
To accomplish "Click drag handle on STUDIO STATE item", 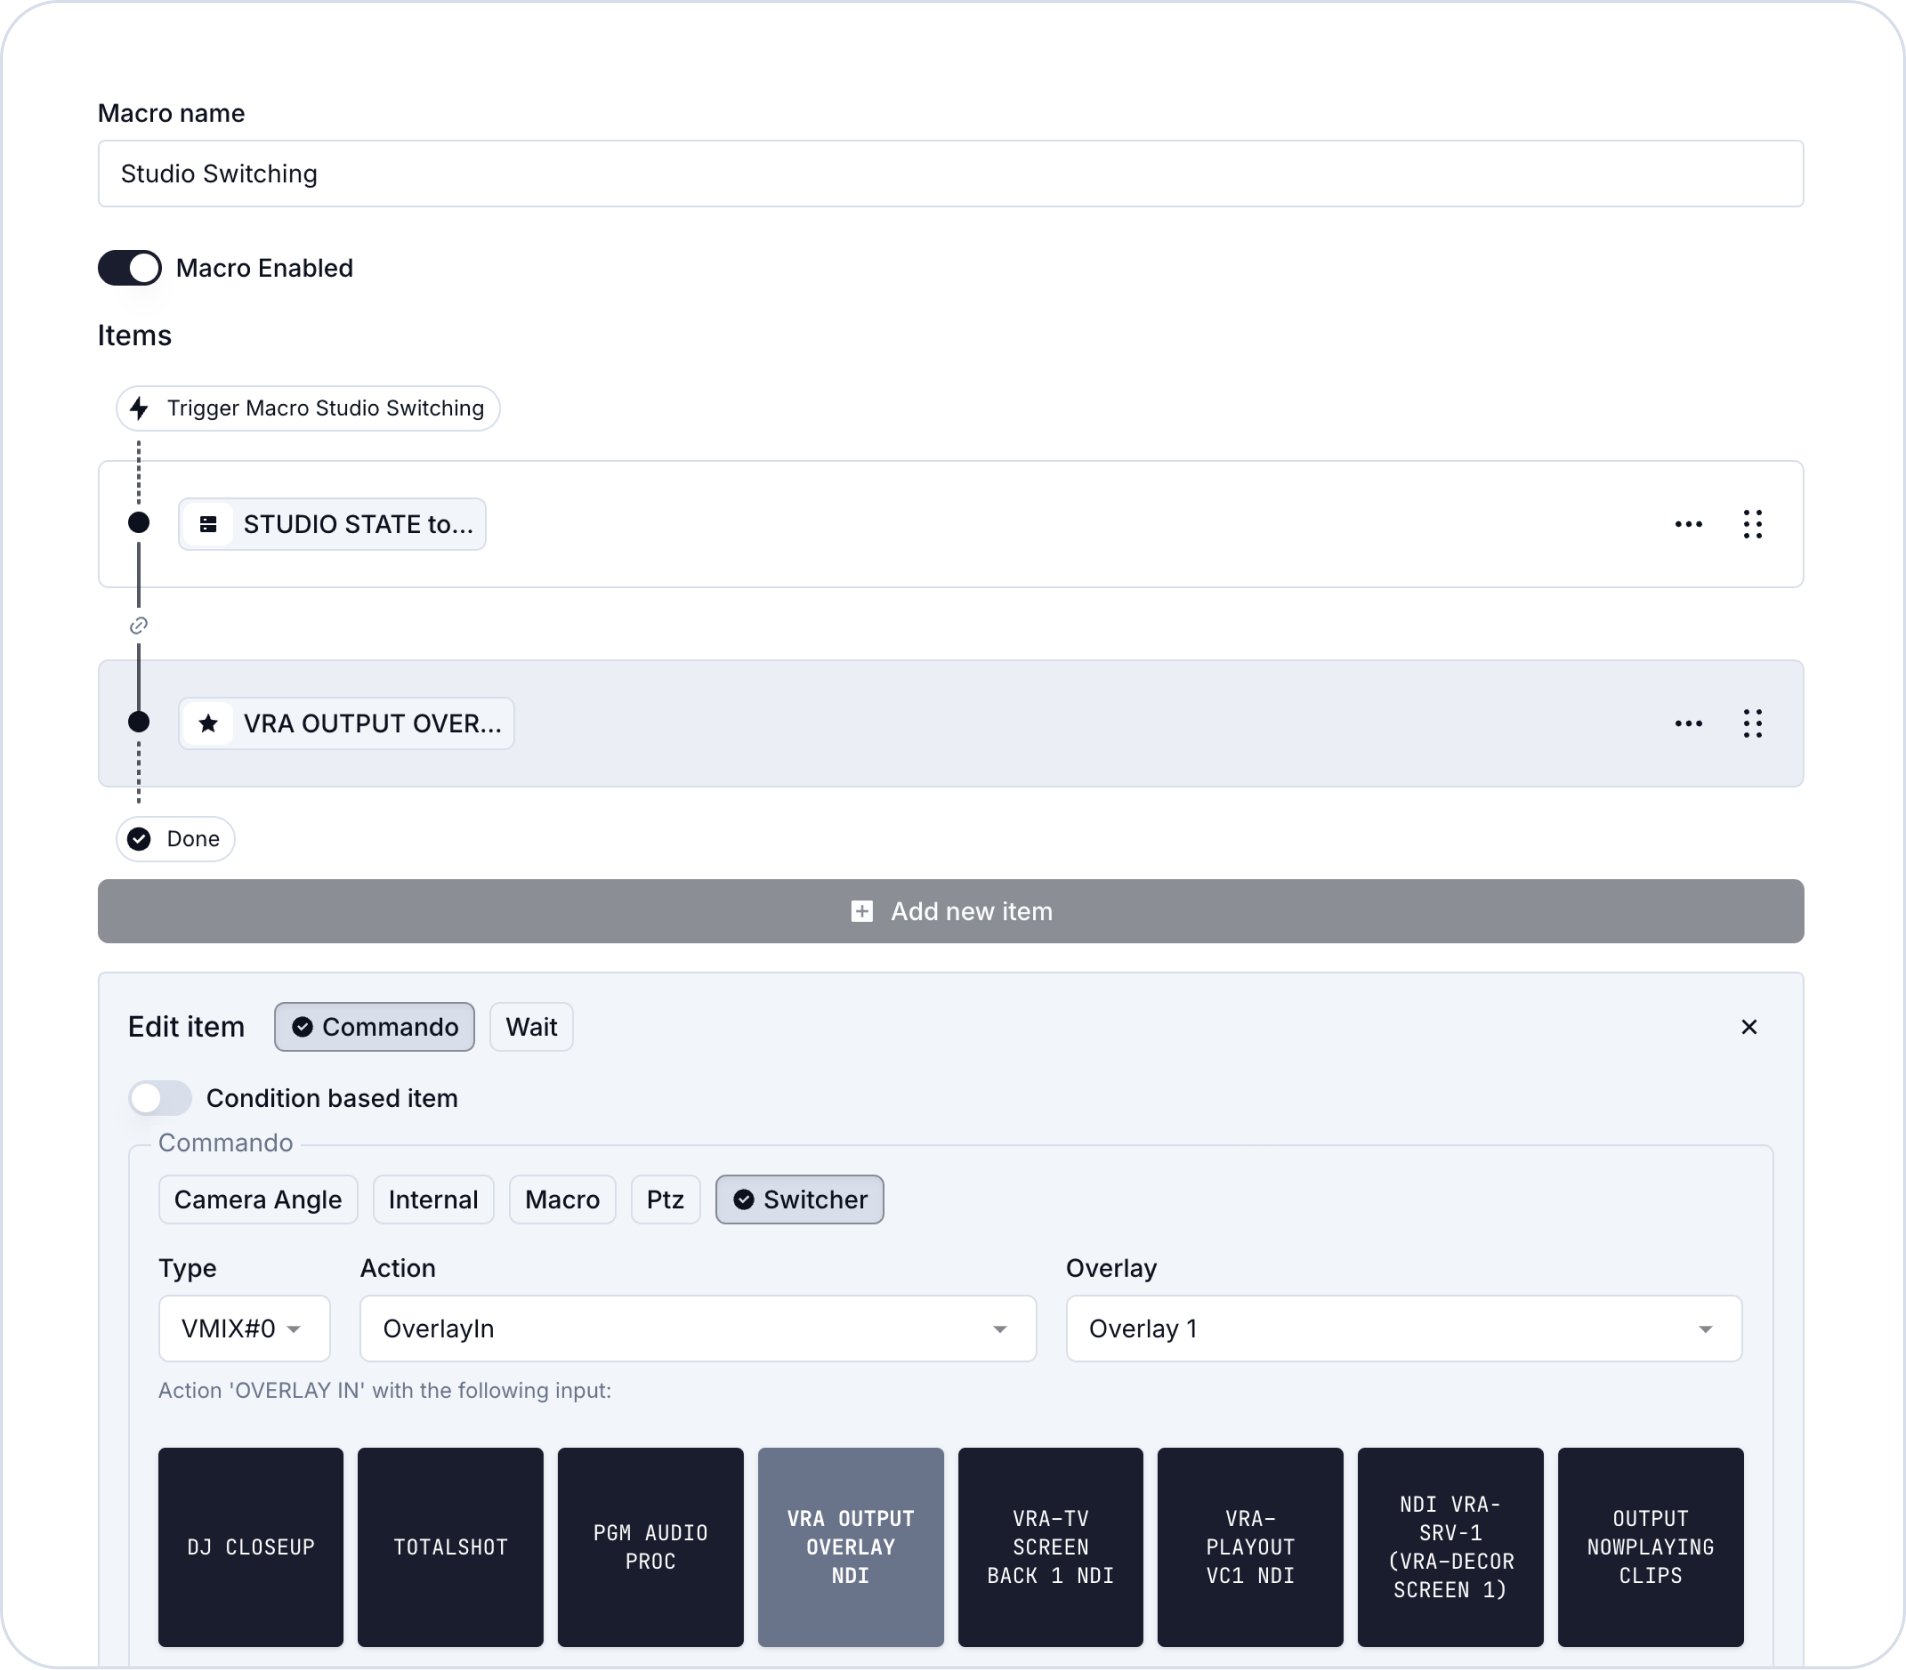I will coord(1752,524).
